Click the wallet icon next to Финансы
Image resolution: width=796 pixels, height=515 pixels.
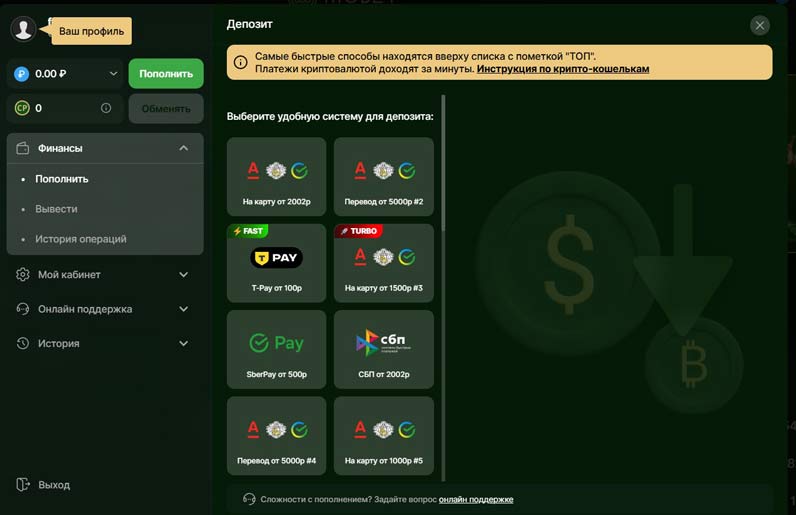tap(23, 148)
